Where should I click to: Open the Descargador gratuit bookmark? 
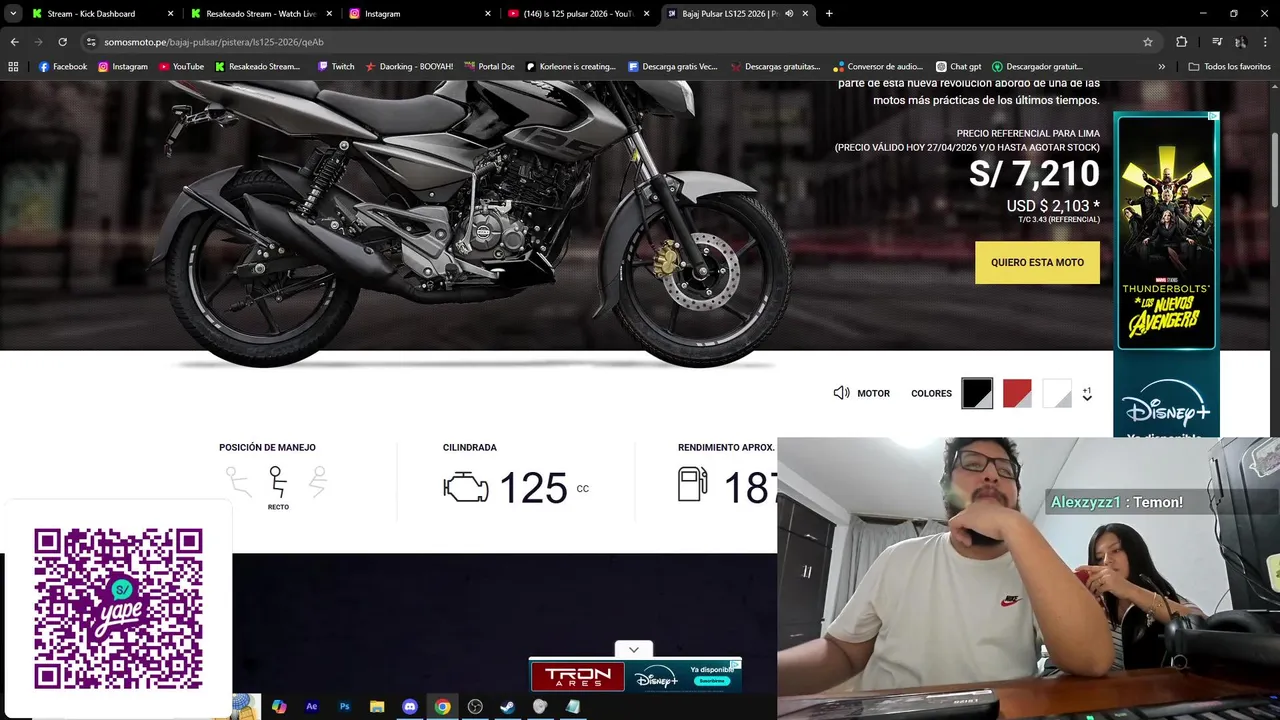pyautogui.click(x=1038, y=66)
